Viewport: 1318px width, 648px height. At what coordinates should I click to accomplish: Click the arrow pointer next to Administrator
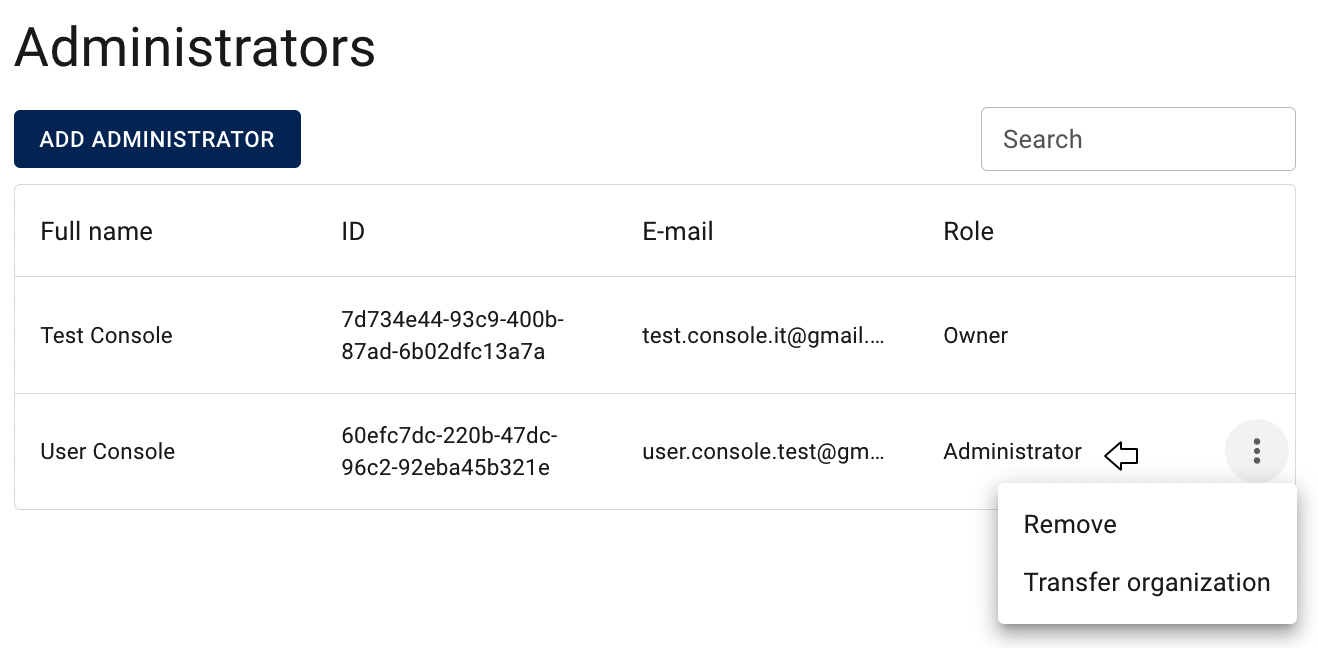1122,457
